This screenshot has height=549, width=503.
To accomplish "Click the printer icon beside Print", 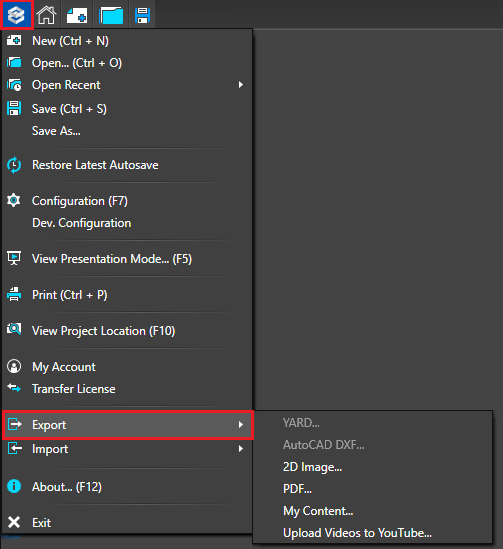I will pyautogui.click(x=14, y=294).
